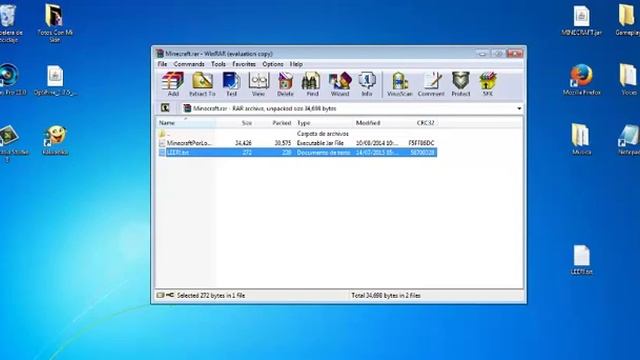The width and height of the screenshot is (640, 360).
Task: Select the parent folder '..' row
Action: (x=297, y=134)
